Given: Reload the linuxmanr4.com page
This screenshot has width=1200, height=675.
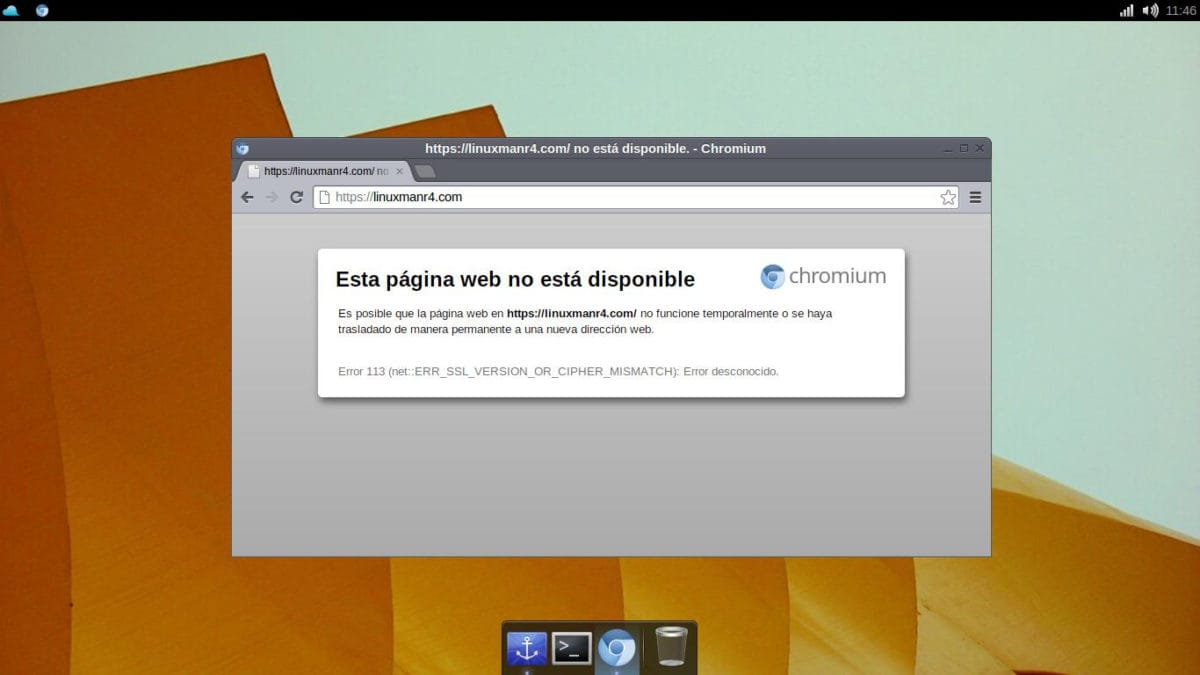Looking at the screenshot, I should point(296,197).
